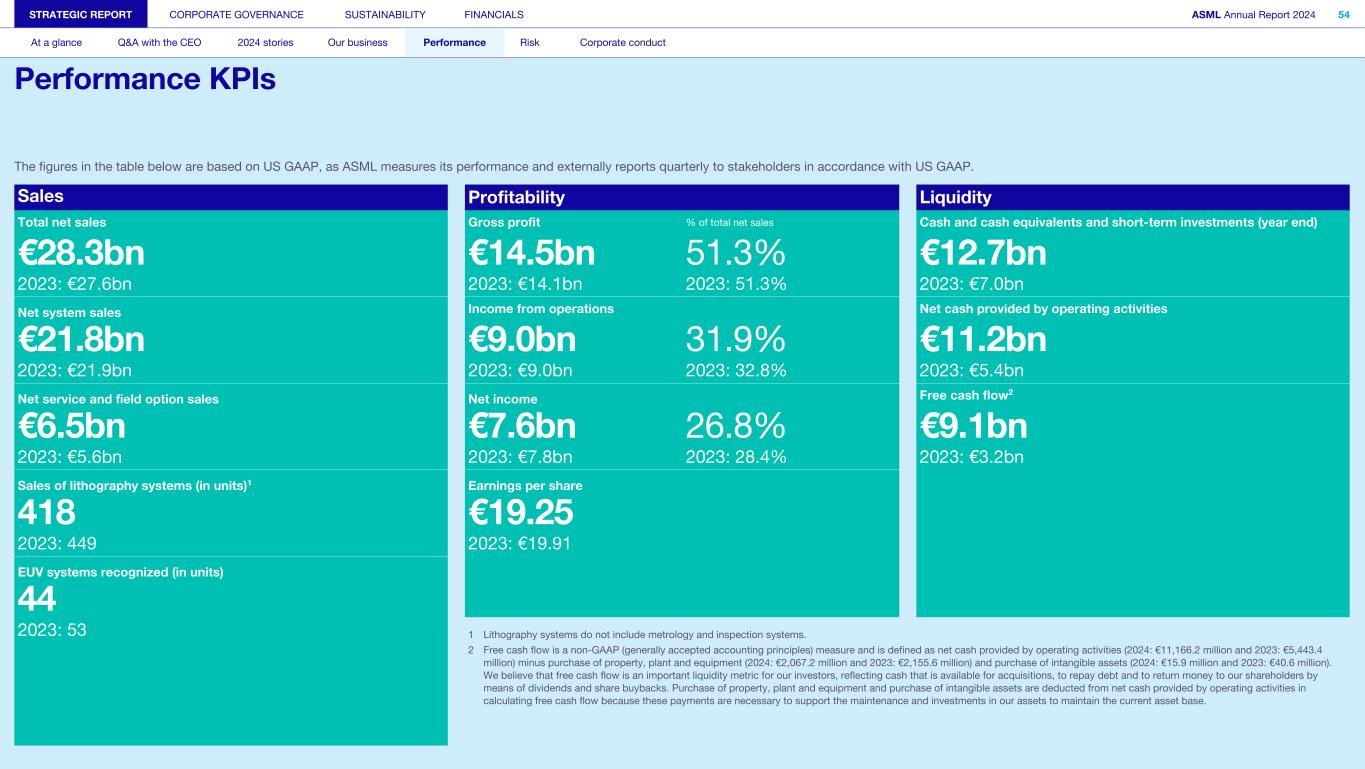Click the ASML Annual Report 2024 title
1365x769 pixels.
[x=1253, y=14]
